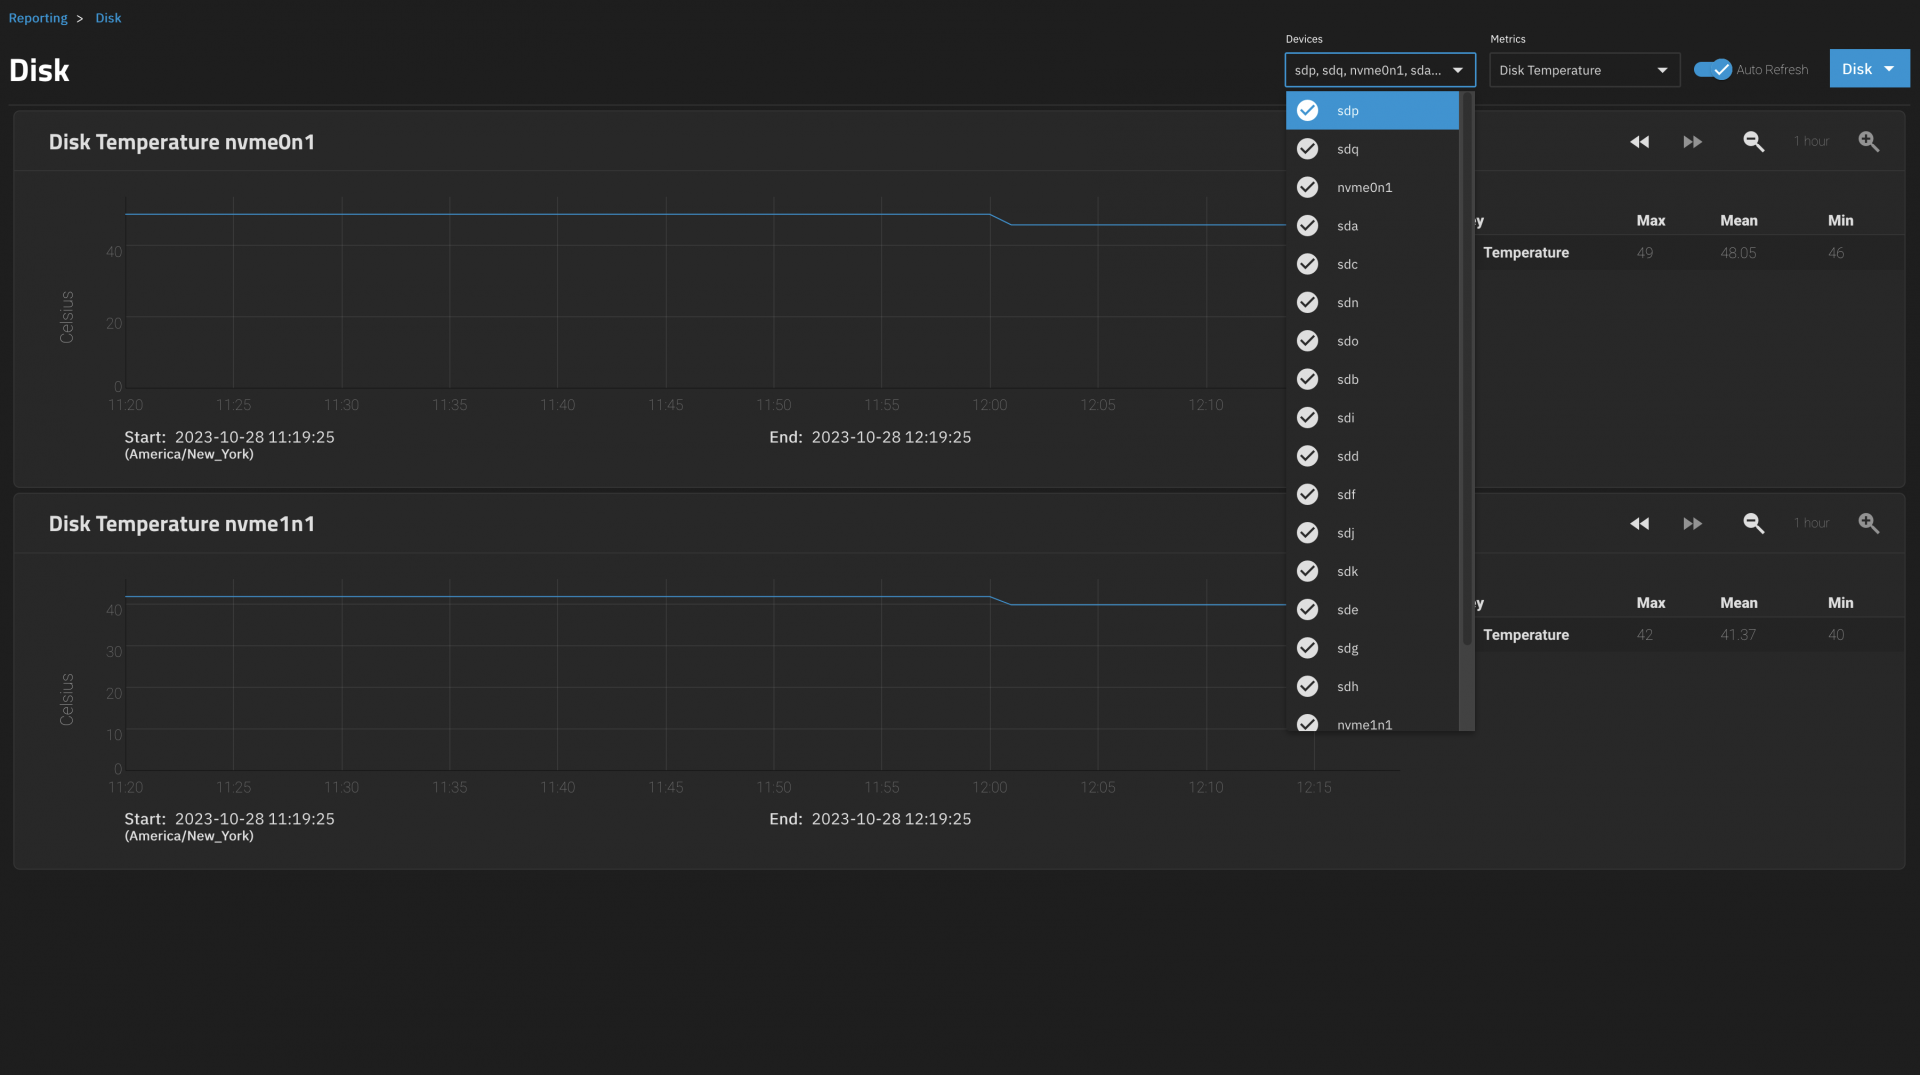The width and height of the screenshot is (1920, 1075).
Task: Rewind the nvme1n1 temperature graph
Action: (x=1639, y=524)
